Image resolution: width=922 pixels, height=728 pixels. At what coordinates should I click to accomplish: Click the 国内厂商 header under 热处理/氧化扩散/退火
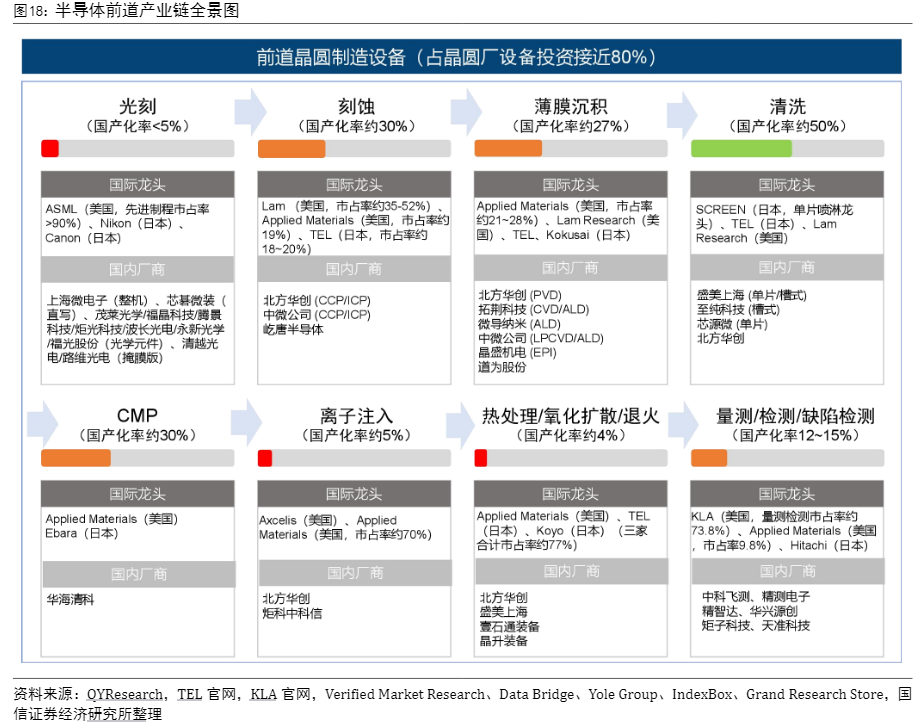click(572, 571)
